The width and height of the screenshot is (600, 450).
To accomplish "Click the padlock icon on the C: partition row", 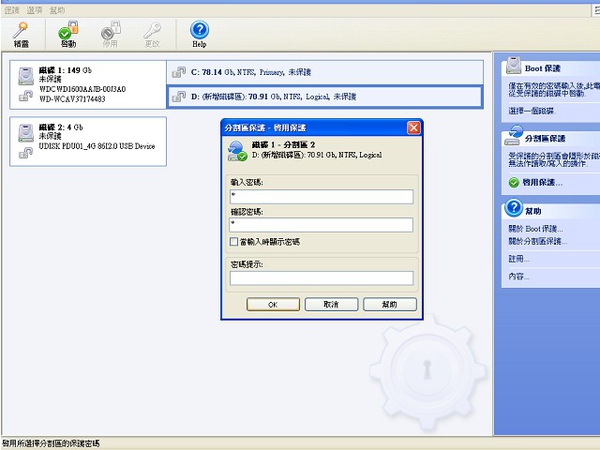I will point(179,72).
